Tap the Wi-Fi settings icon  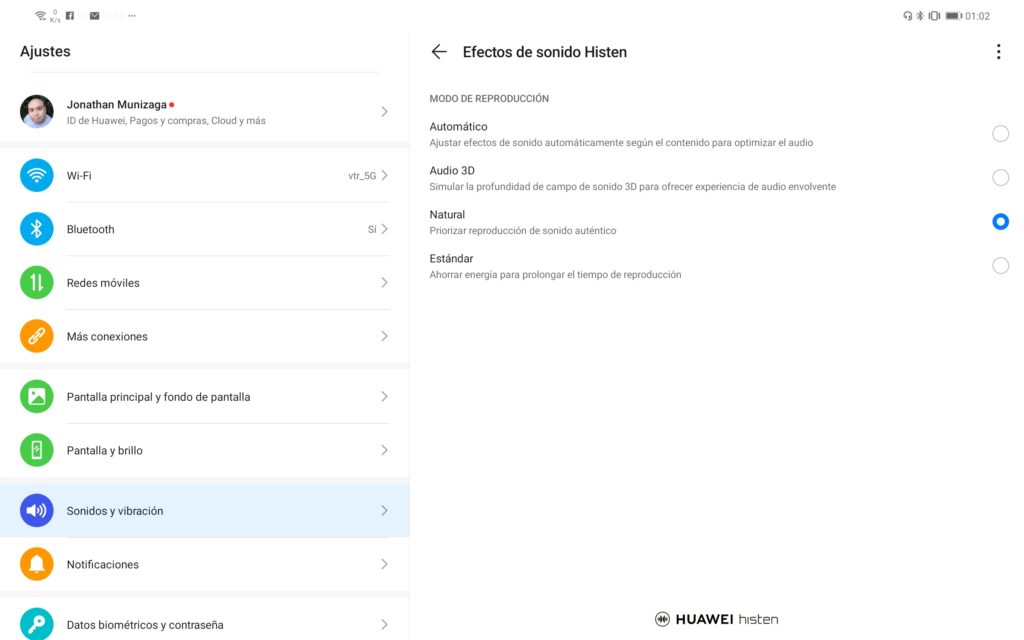37,175
